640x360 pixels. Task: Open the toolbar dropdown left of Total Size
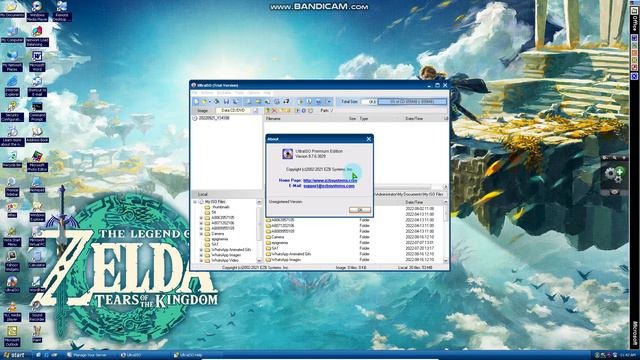coord(329,102)
